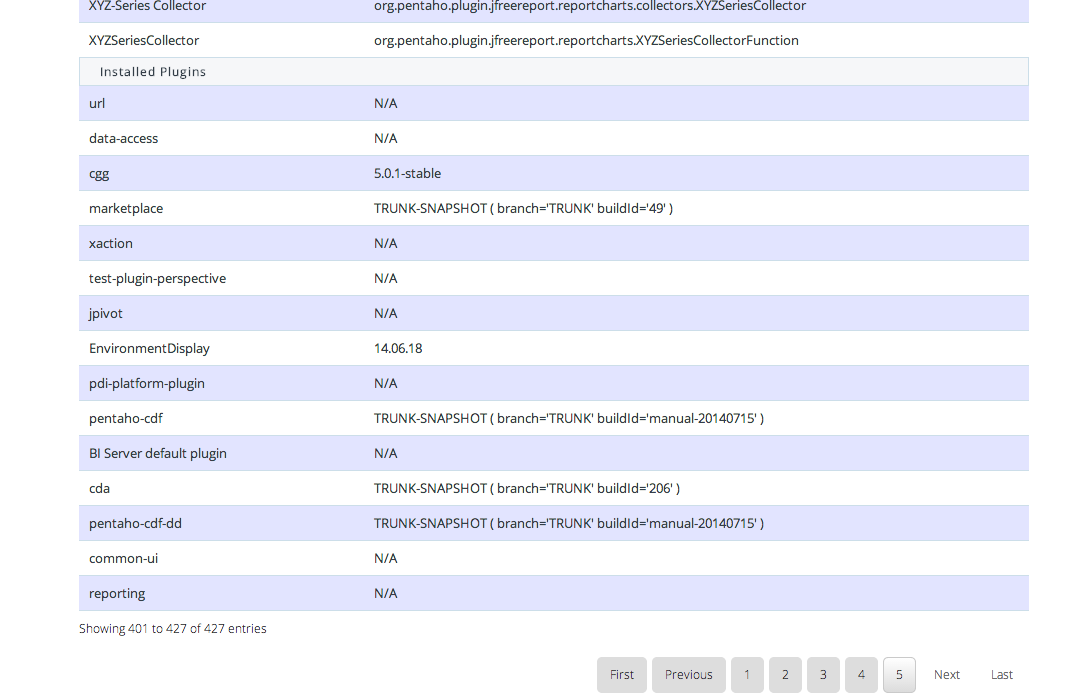The height and width of the screenshot is (695, 1071).
Task: Open the Previous page of entries
Action: coord(688,675)
